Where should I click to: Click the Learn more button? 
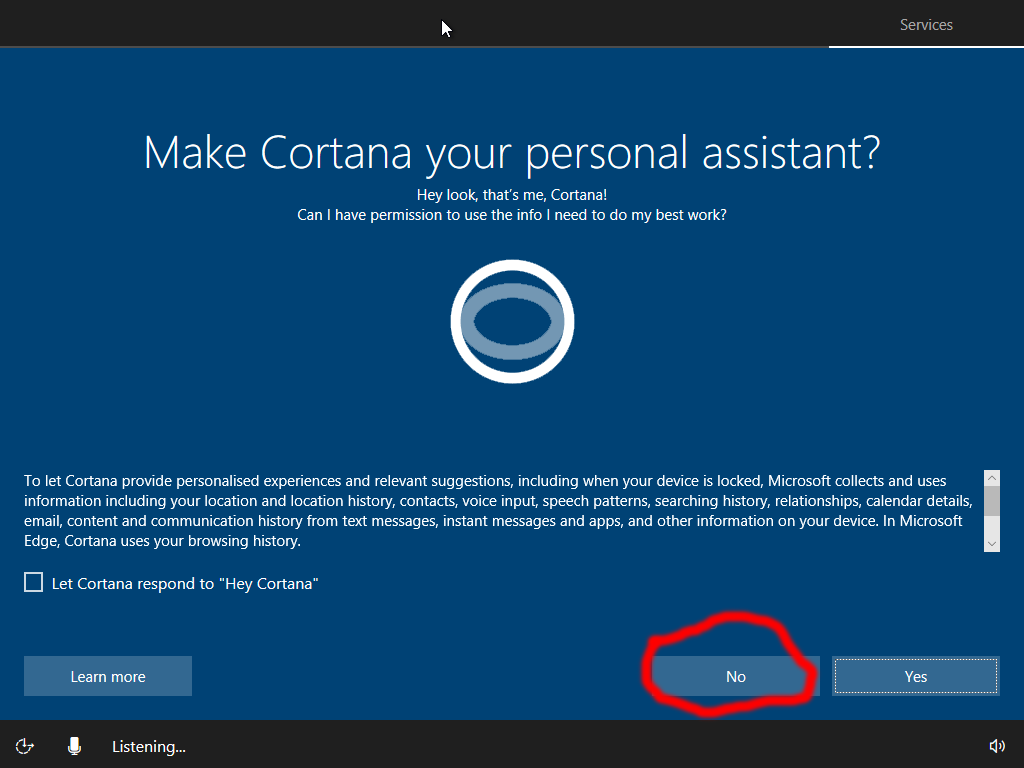point(108,676)
